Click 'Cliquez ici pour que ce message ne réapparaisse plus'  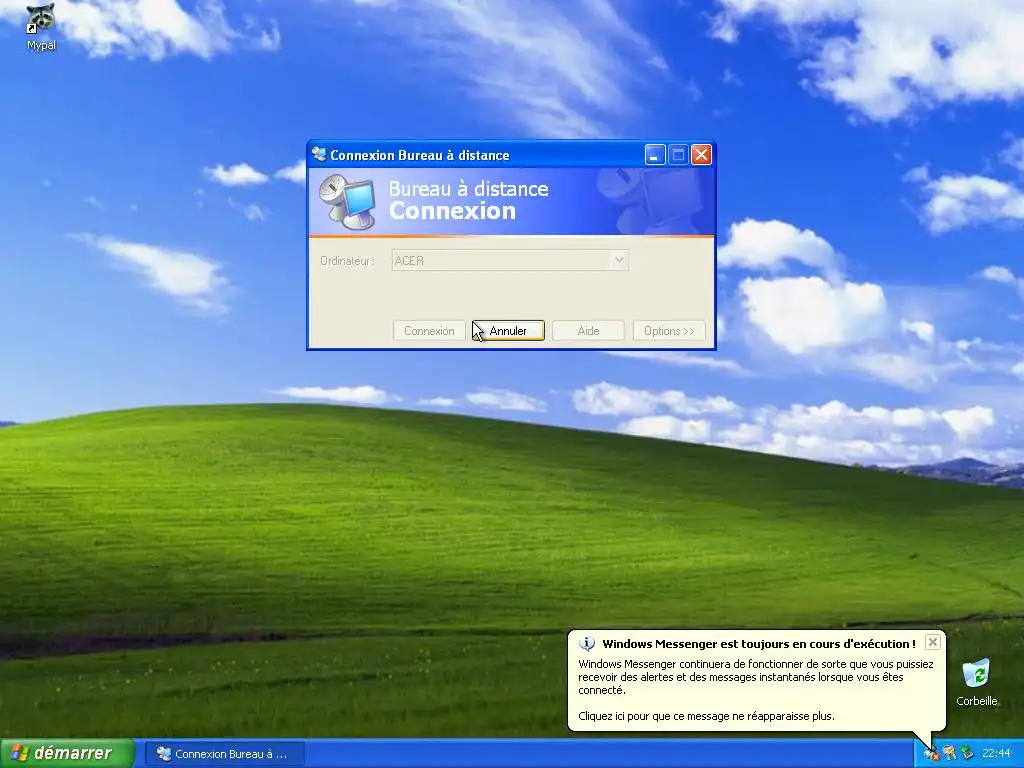706,716
